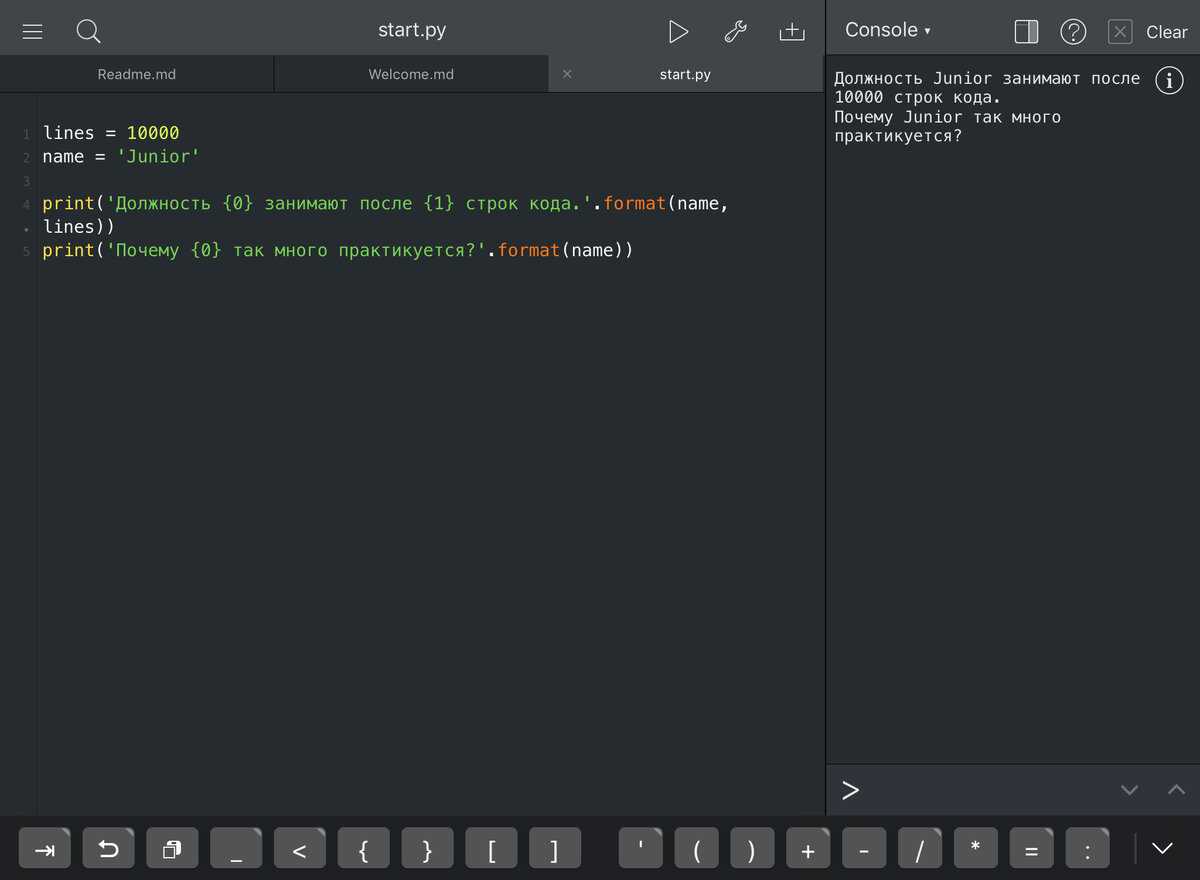
Task: Open the hamburger file browser menu
Action: pyautogui.click(x=32, y=32)
